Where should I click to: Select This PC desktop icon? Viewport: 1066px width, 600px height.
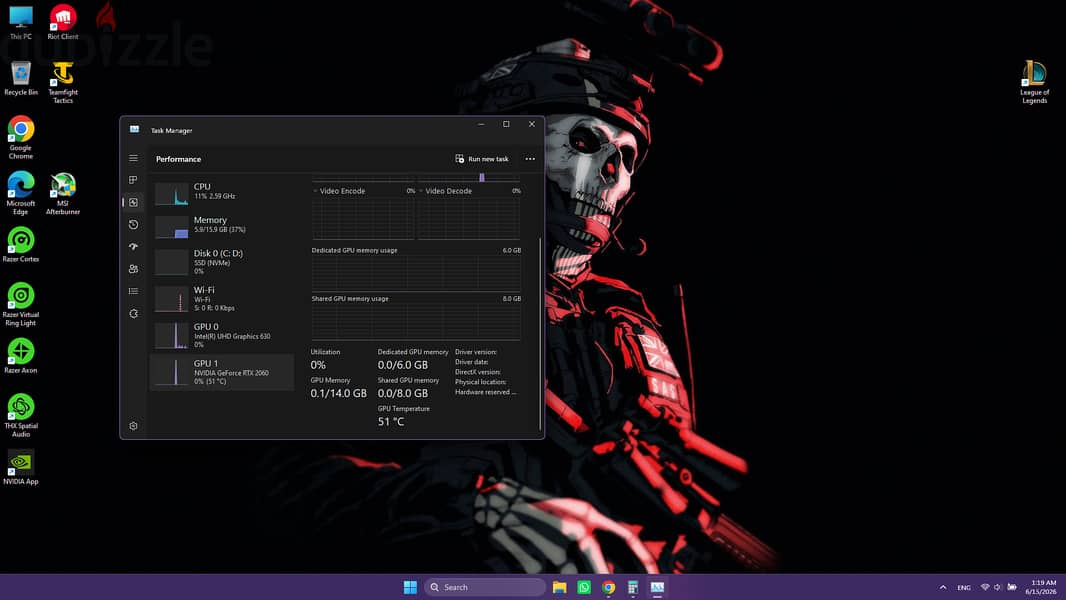click(20, 22)
